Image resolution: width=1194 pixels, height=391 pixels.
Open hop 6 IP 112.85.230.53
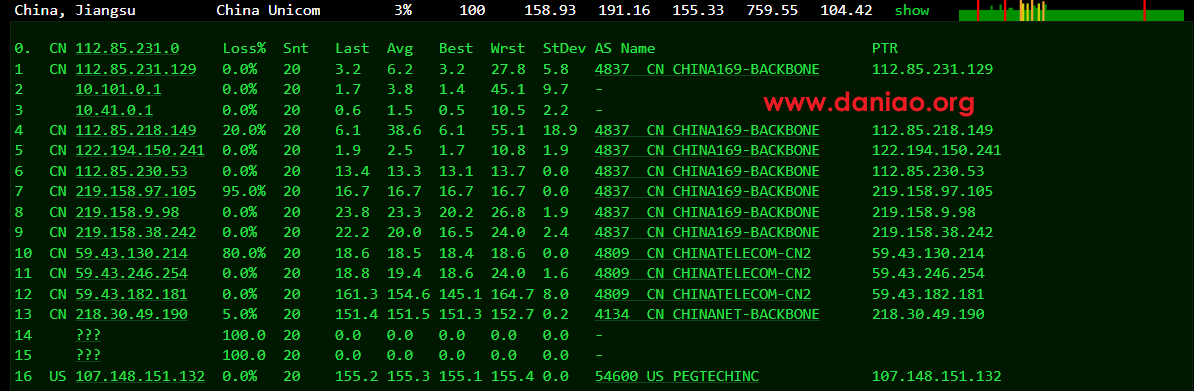pos(132,171)
